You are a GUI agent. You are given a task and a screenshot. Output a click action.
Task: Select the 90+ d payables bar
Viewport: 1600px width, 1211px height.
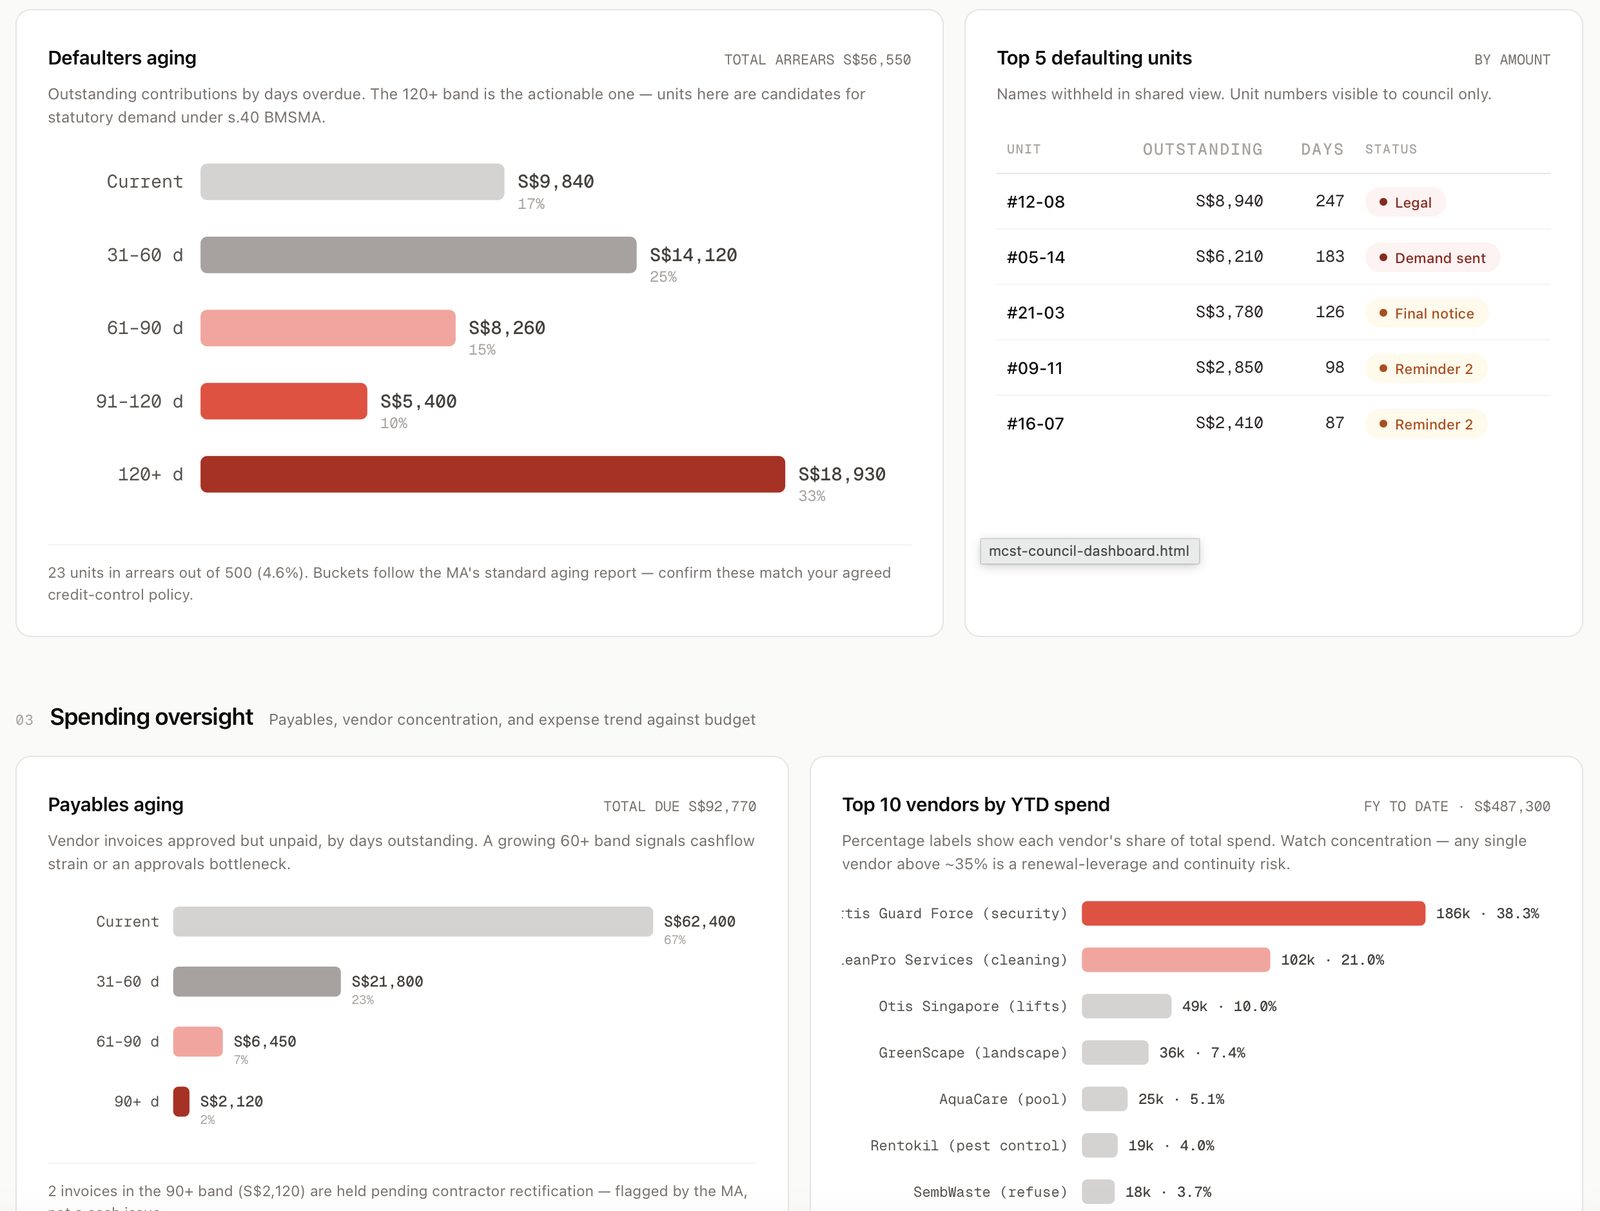pos(181,1101)
